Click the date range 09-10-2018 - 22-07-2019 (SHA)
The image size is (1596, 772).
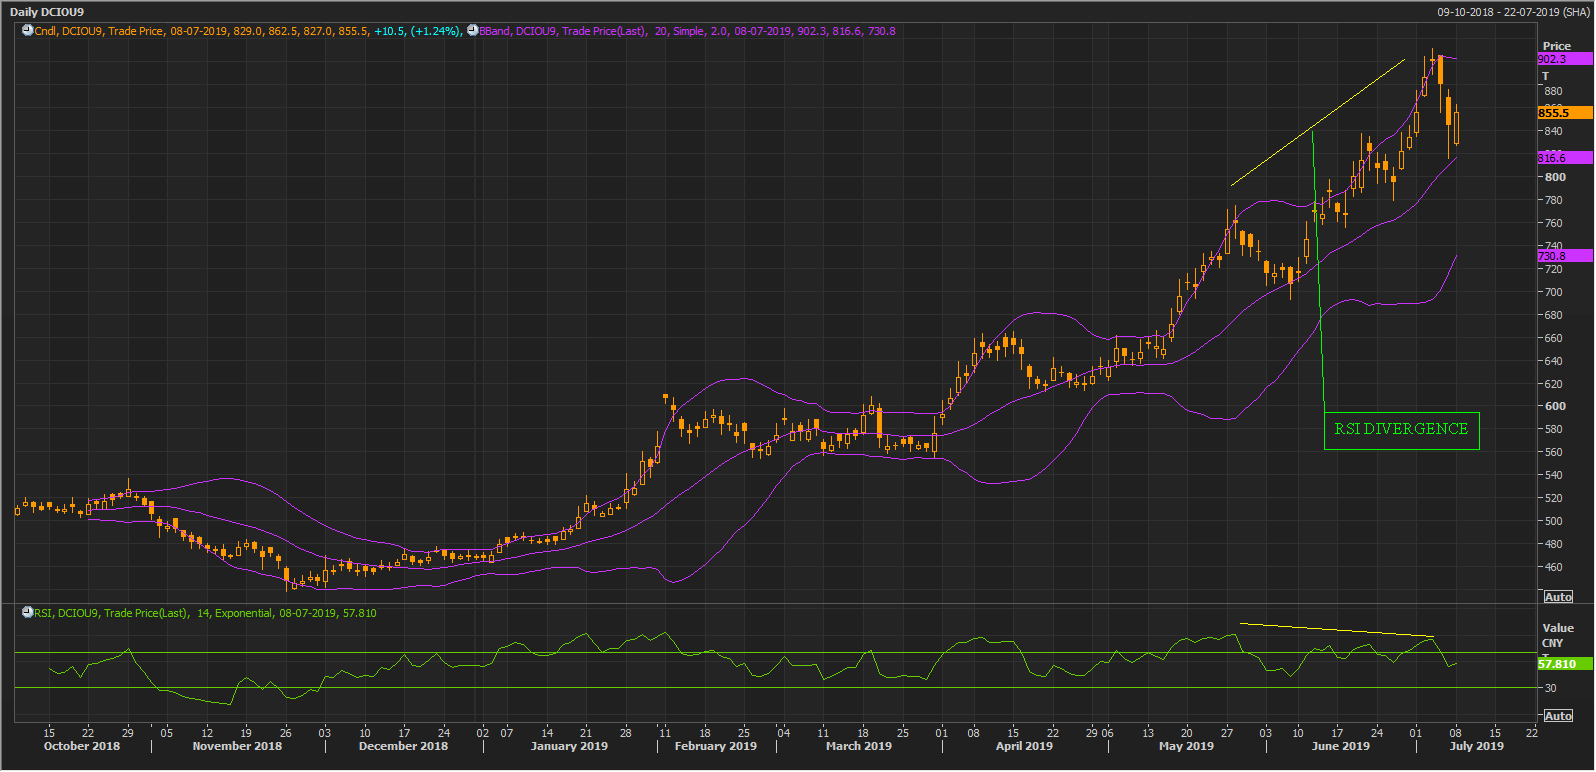coord(1513,12)
